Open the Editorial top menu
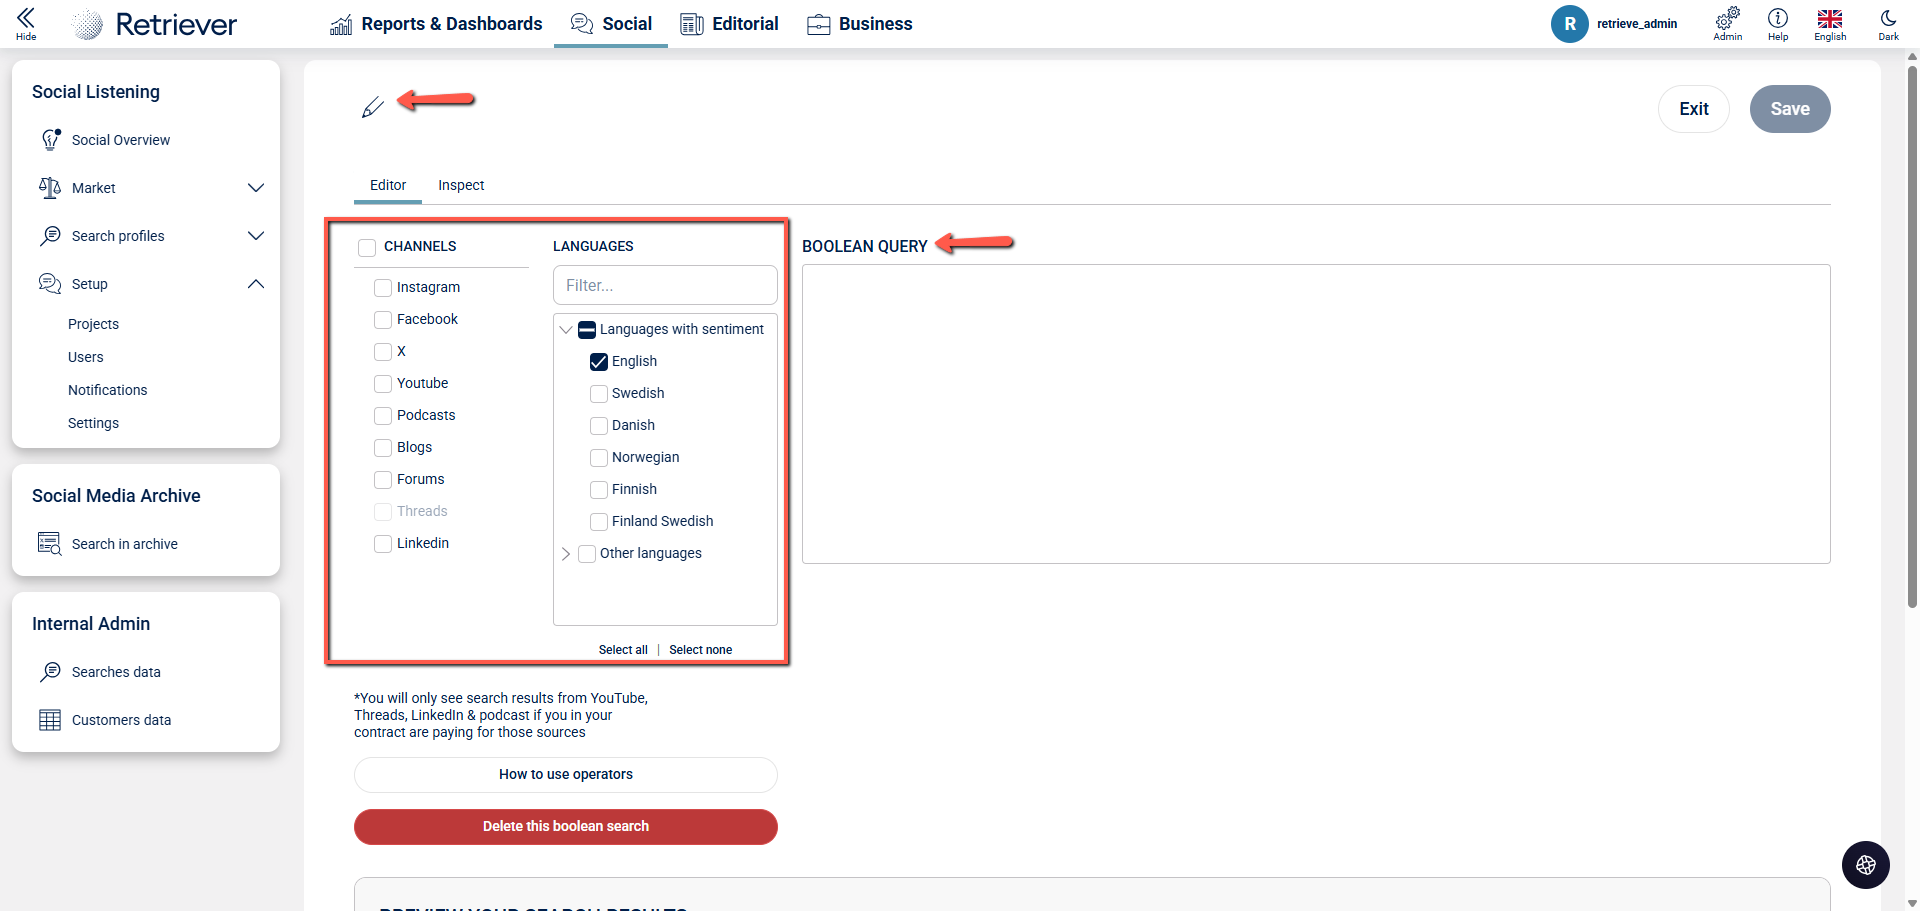 point(730,24)
